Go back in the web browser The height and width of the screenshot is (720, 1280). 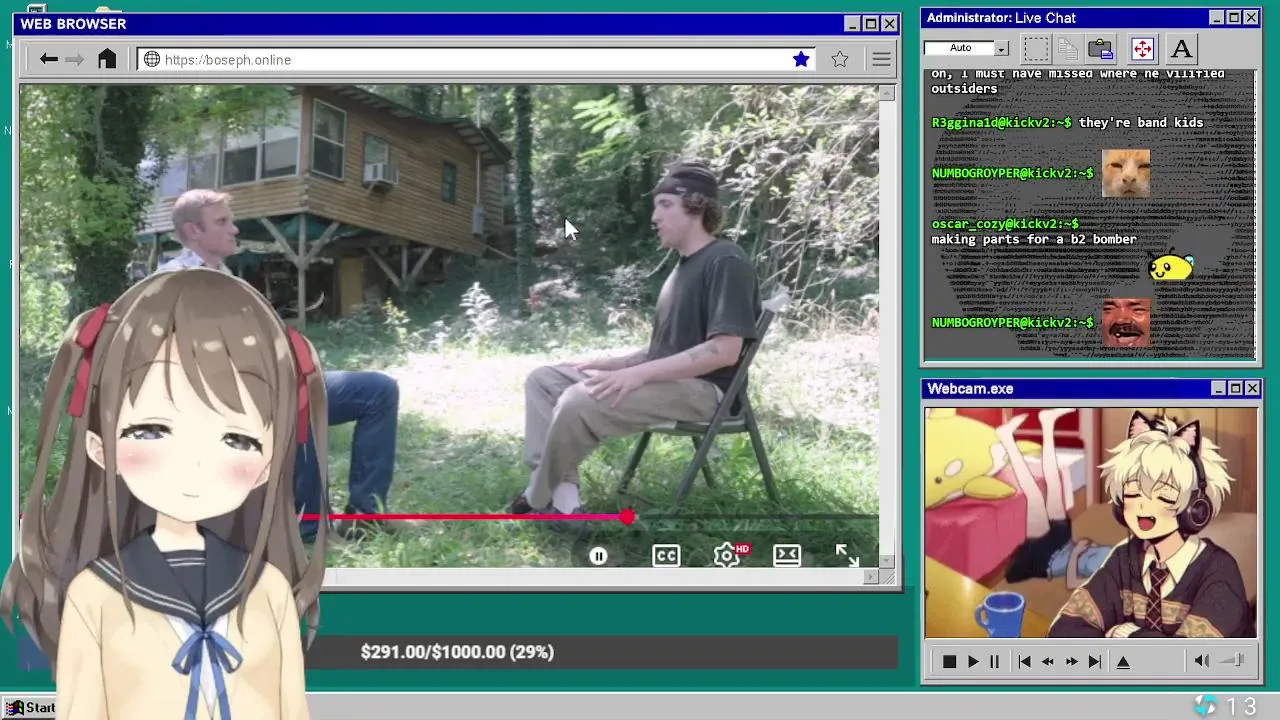pyautogui.click(x=48, y=60)
